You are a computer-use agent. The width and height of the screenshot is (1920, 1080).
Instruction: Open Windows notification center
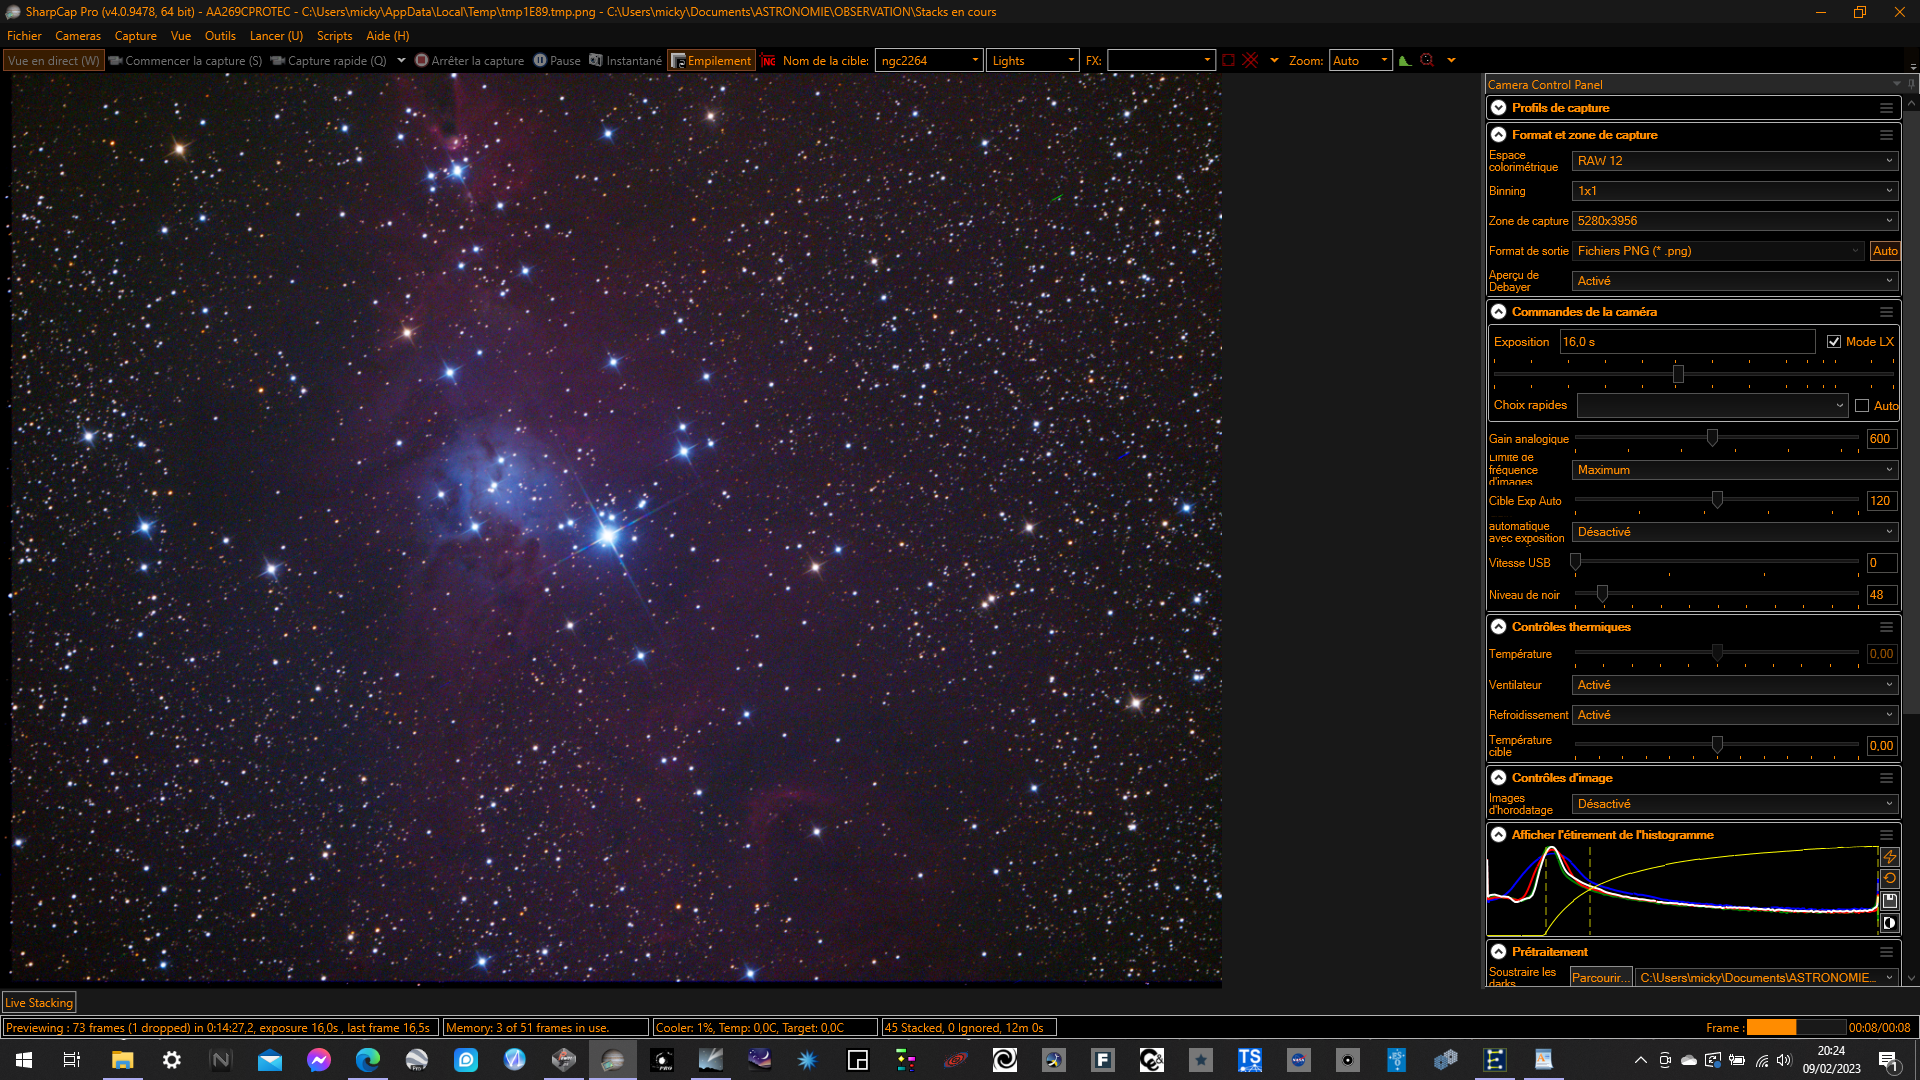tap(1888, 1060)
